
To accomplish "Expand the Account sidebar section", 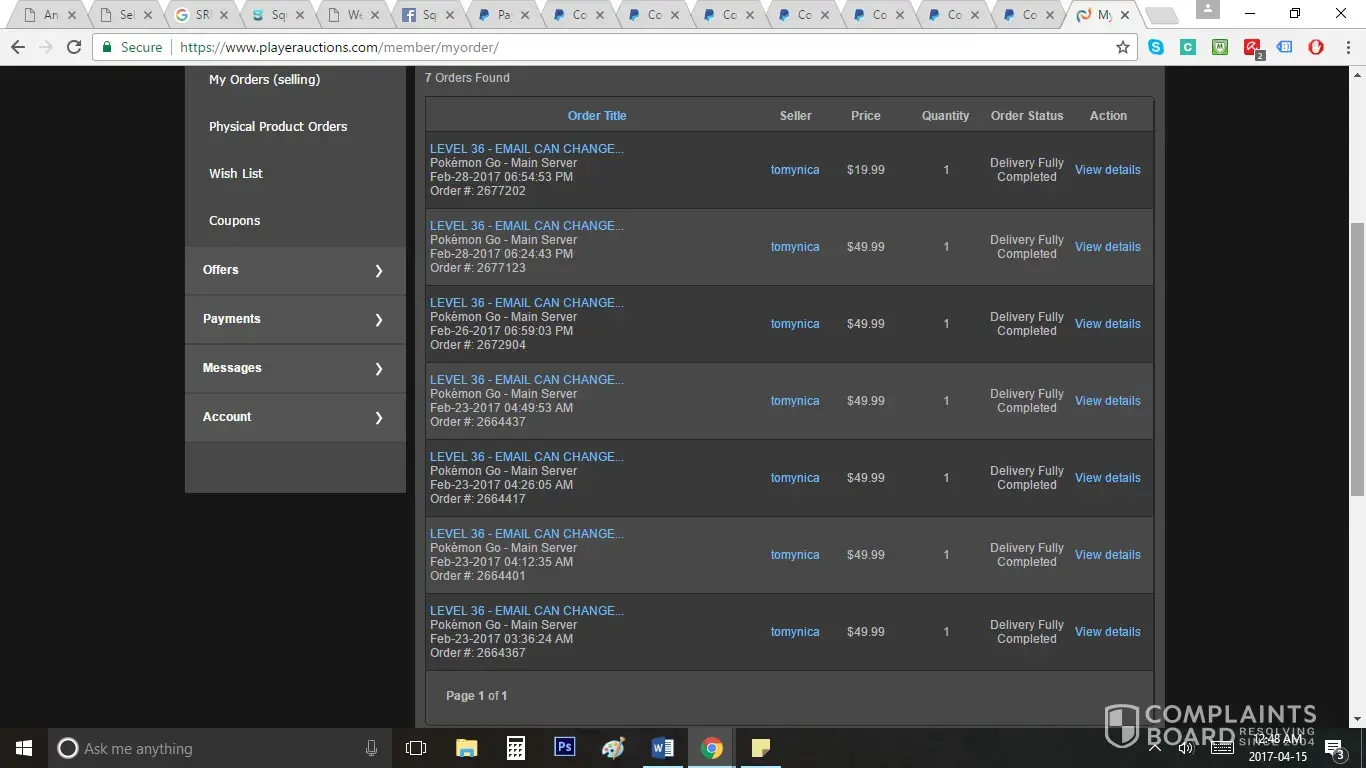I will 295,417.
